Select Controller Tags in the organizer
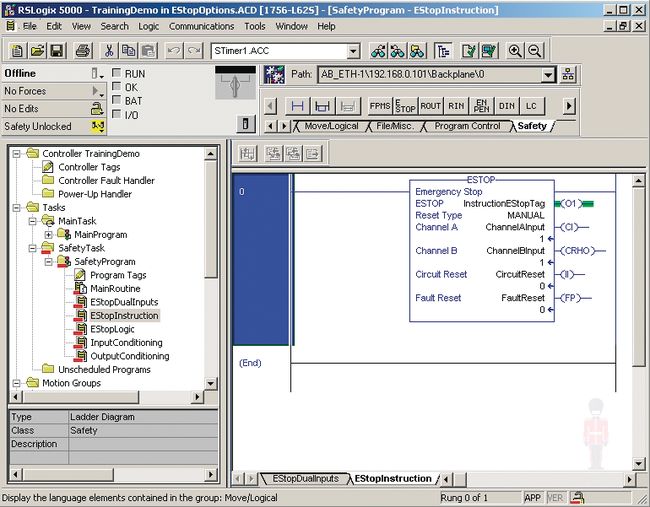Viewport: 650px width, 507px height. (x=89, y=167)
